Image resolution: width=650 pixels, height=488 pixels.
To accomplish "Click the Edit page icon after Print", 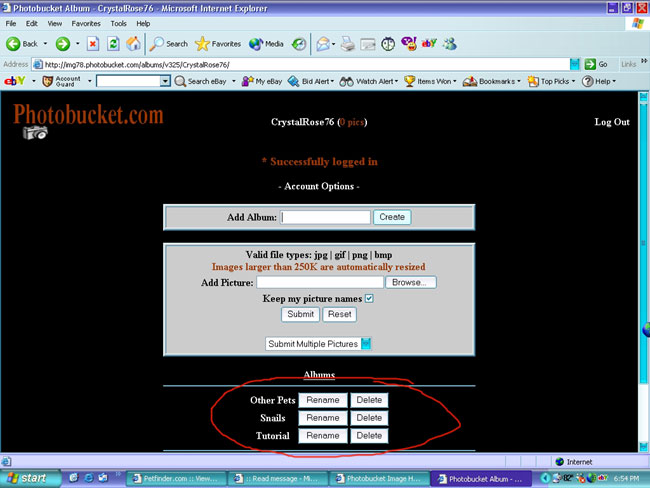I will tap(368, 44).
